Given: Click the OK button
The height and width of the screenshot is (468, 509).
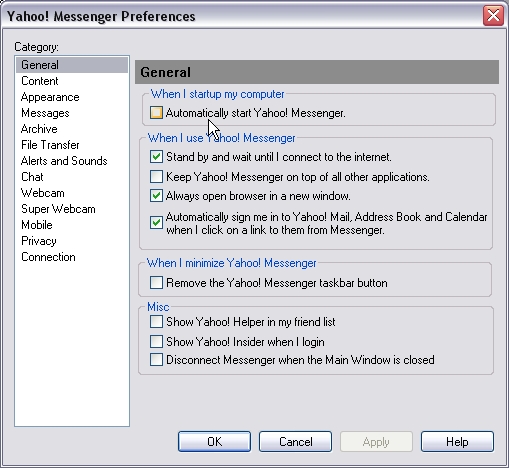Looking at the screenshot, I should (x=214, y=442).
